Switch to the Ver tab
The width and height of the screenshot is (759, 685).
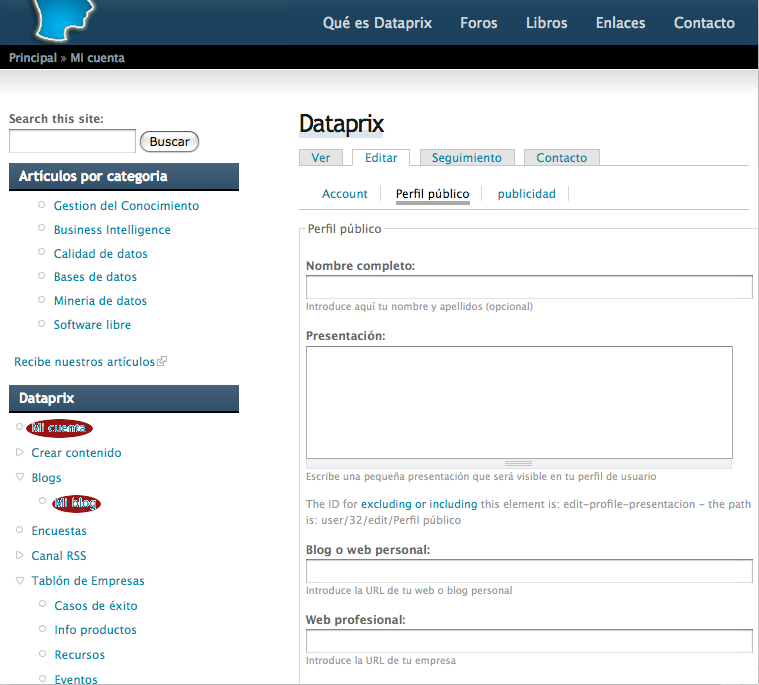[320, 158]
